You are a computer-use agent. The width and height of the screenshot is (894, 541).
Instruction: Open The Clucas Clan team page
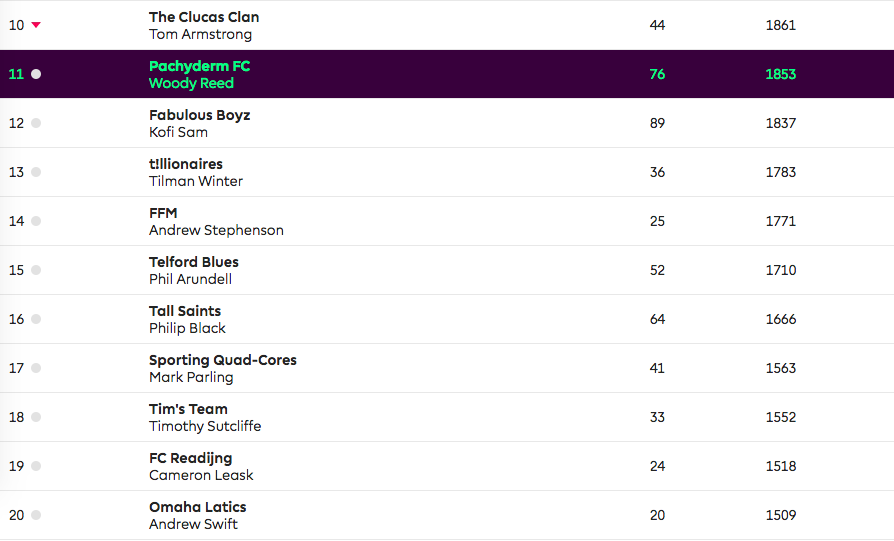pyautogui.click(x=204, y=17)
